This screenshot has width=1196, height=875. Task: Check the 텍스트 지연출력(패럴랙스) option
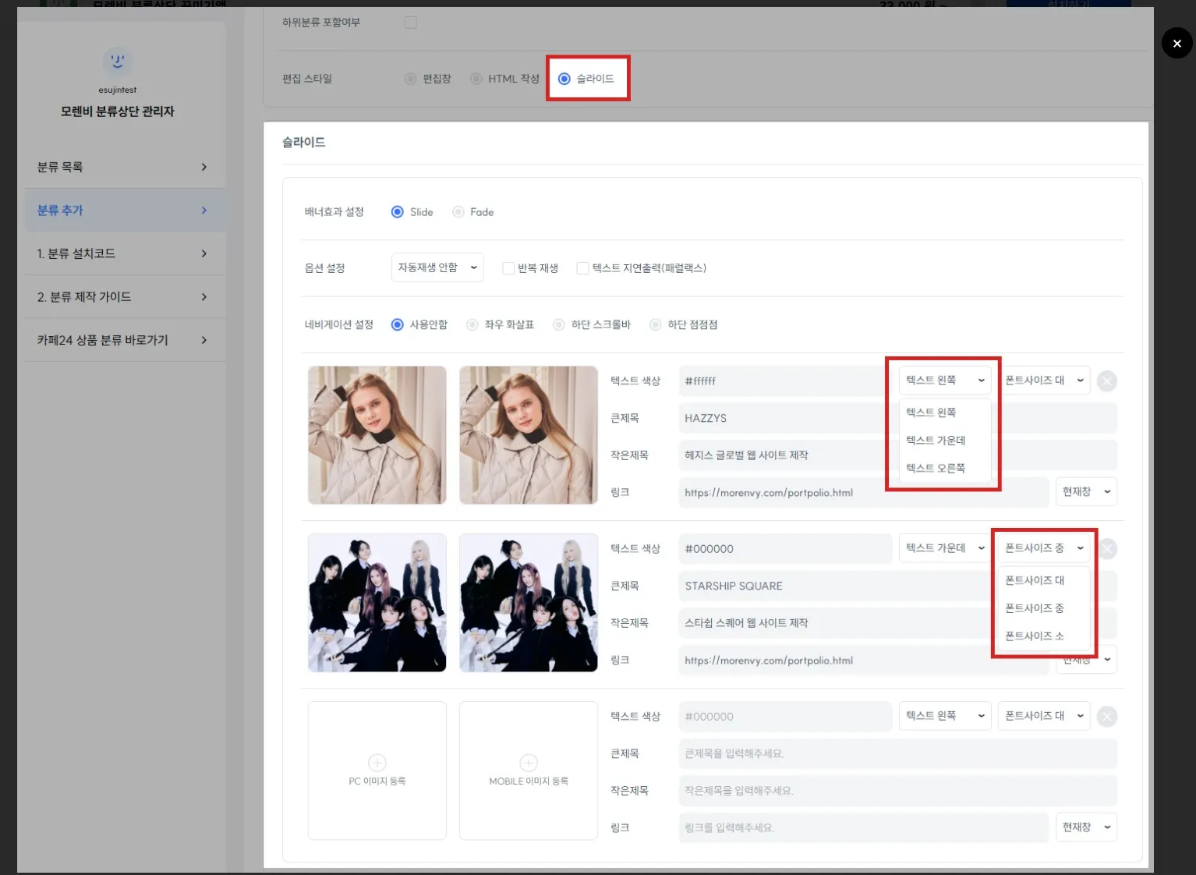583,268
